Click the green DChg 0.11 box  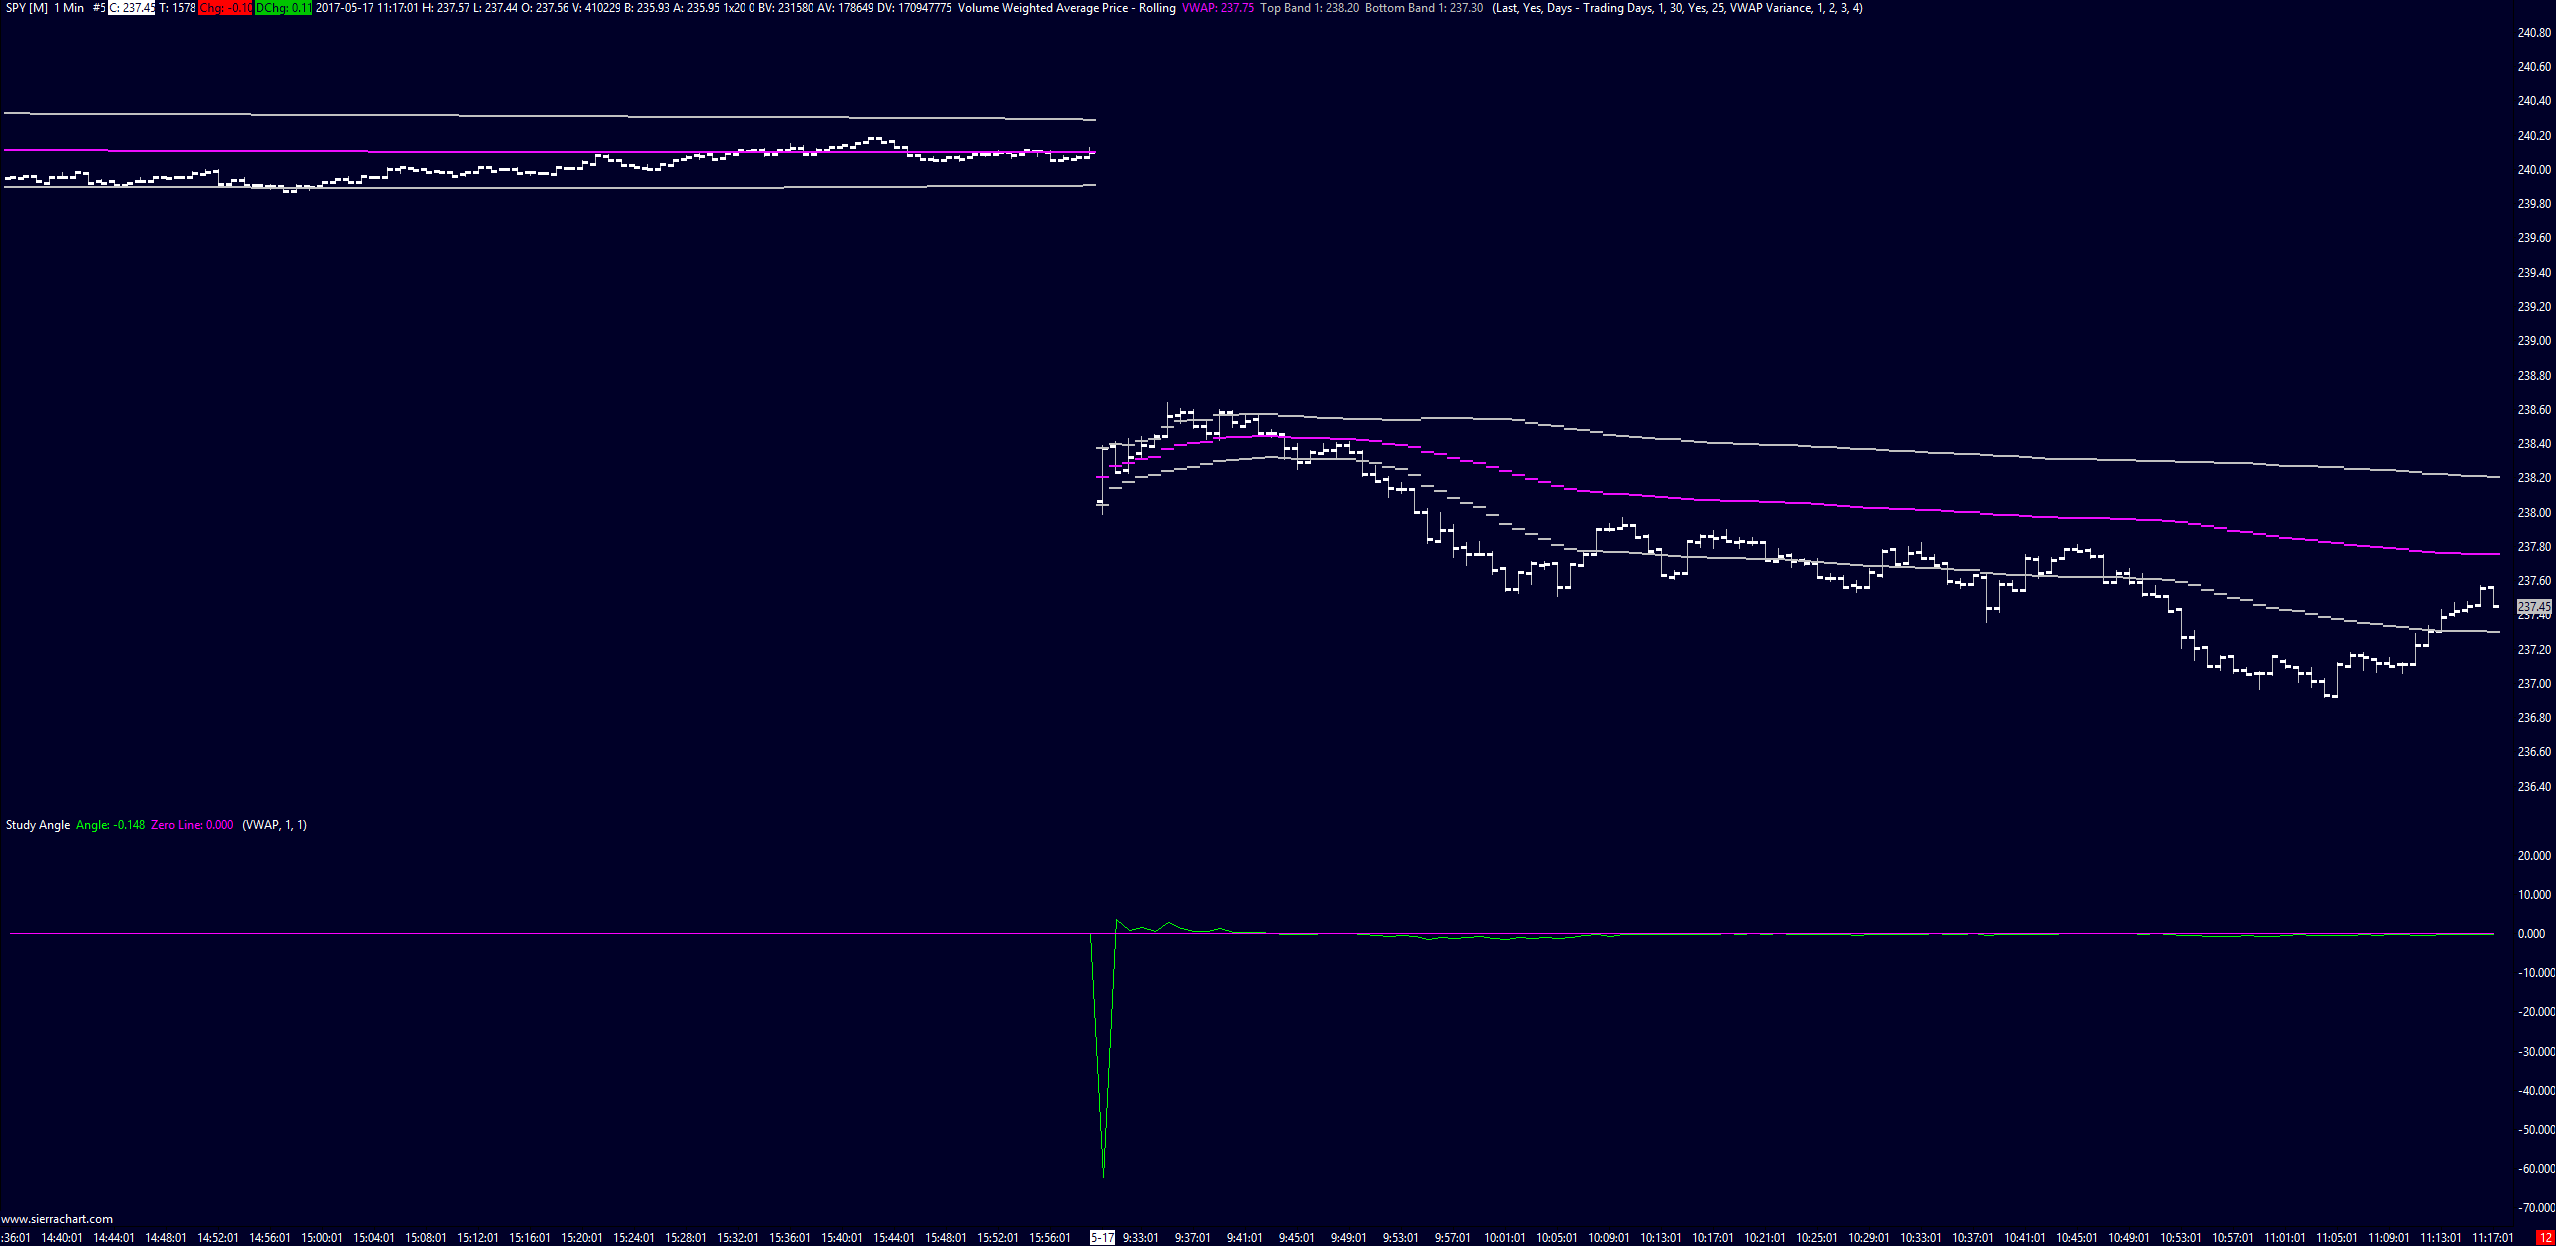(283, 8)
